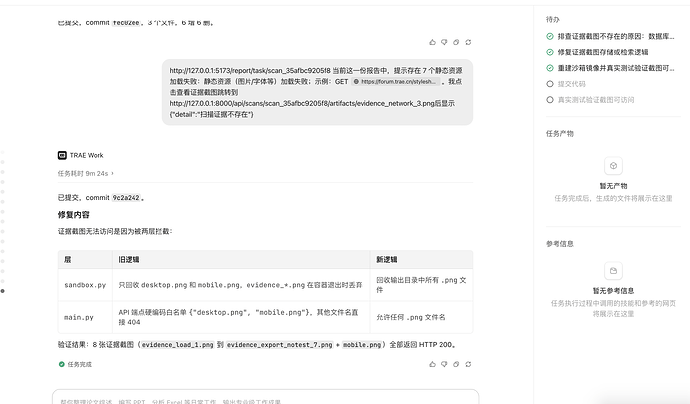Copy the reply mentioning commit fec02ee

point(456,42)
